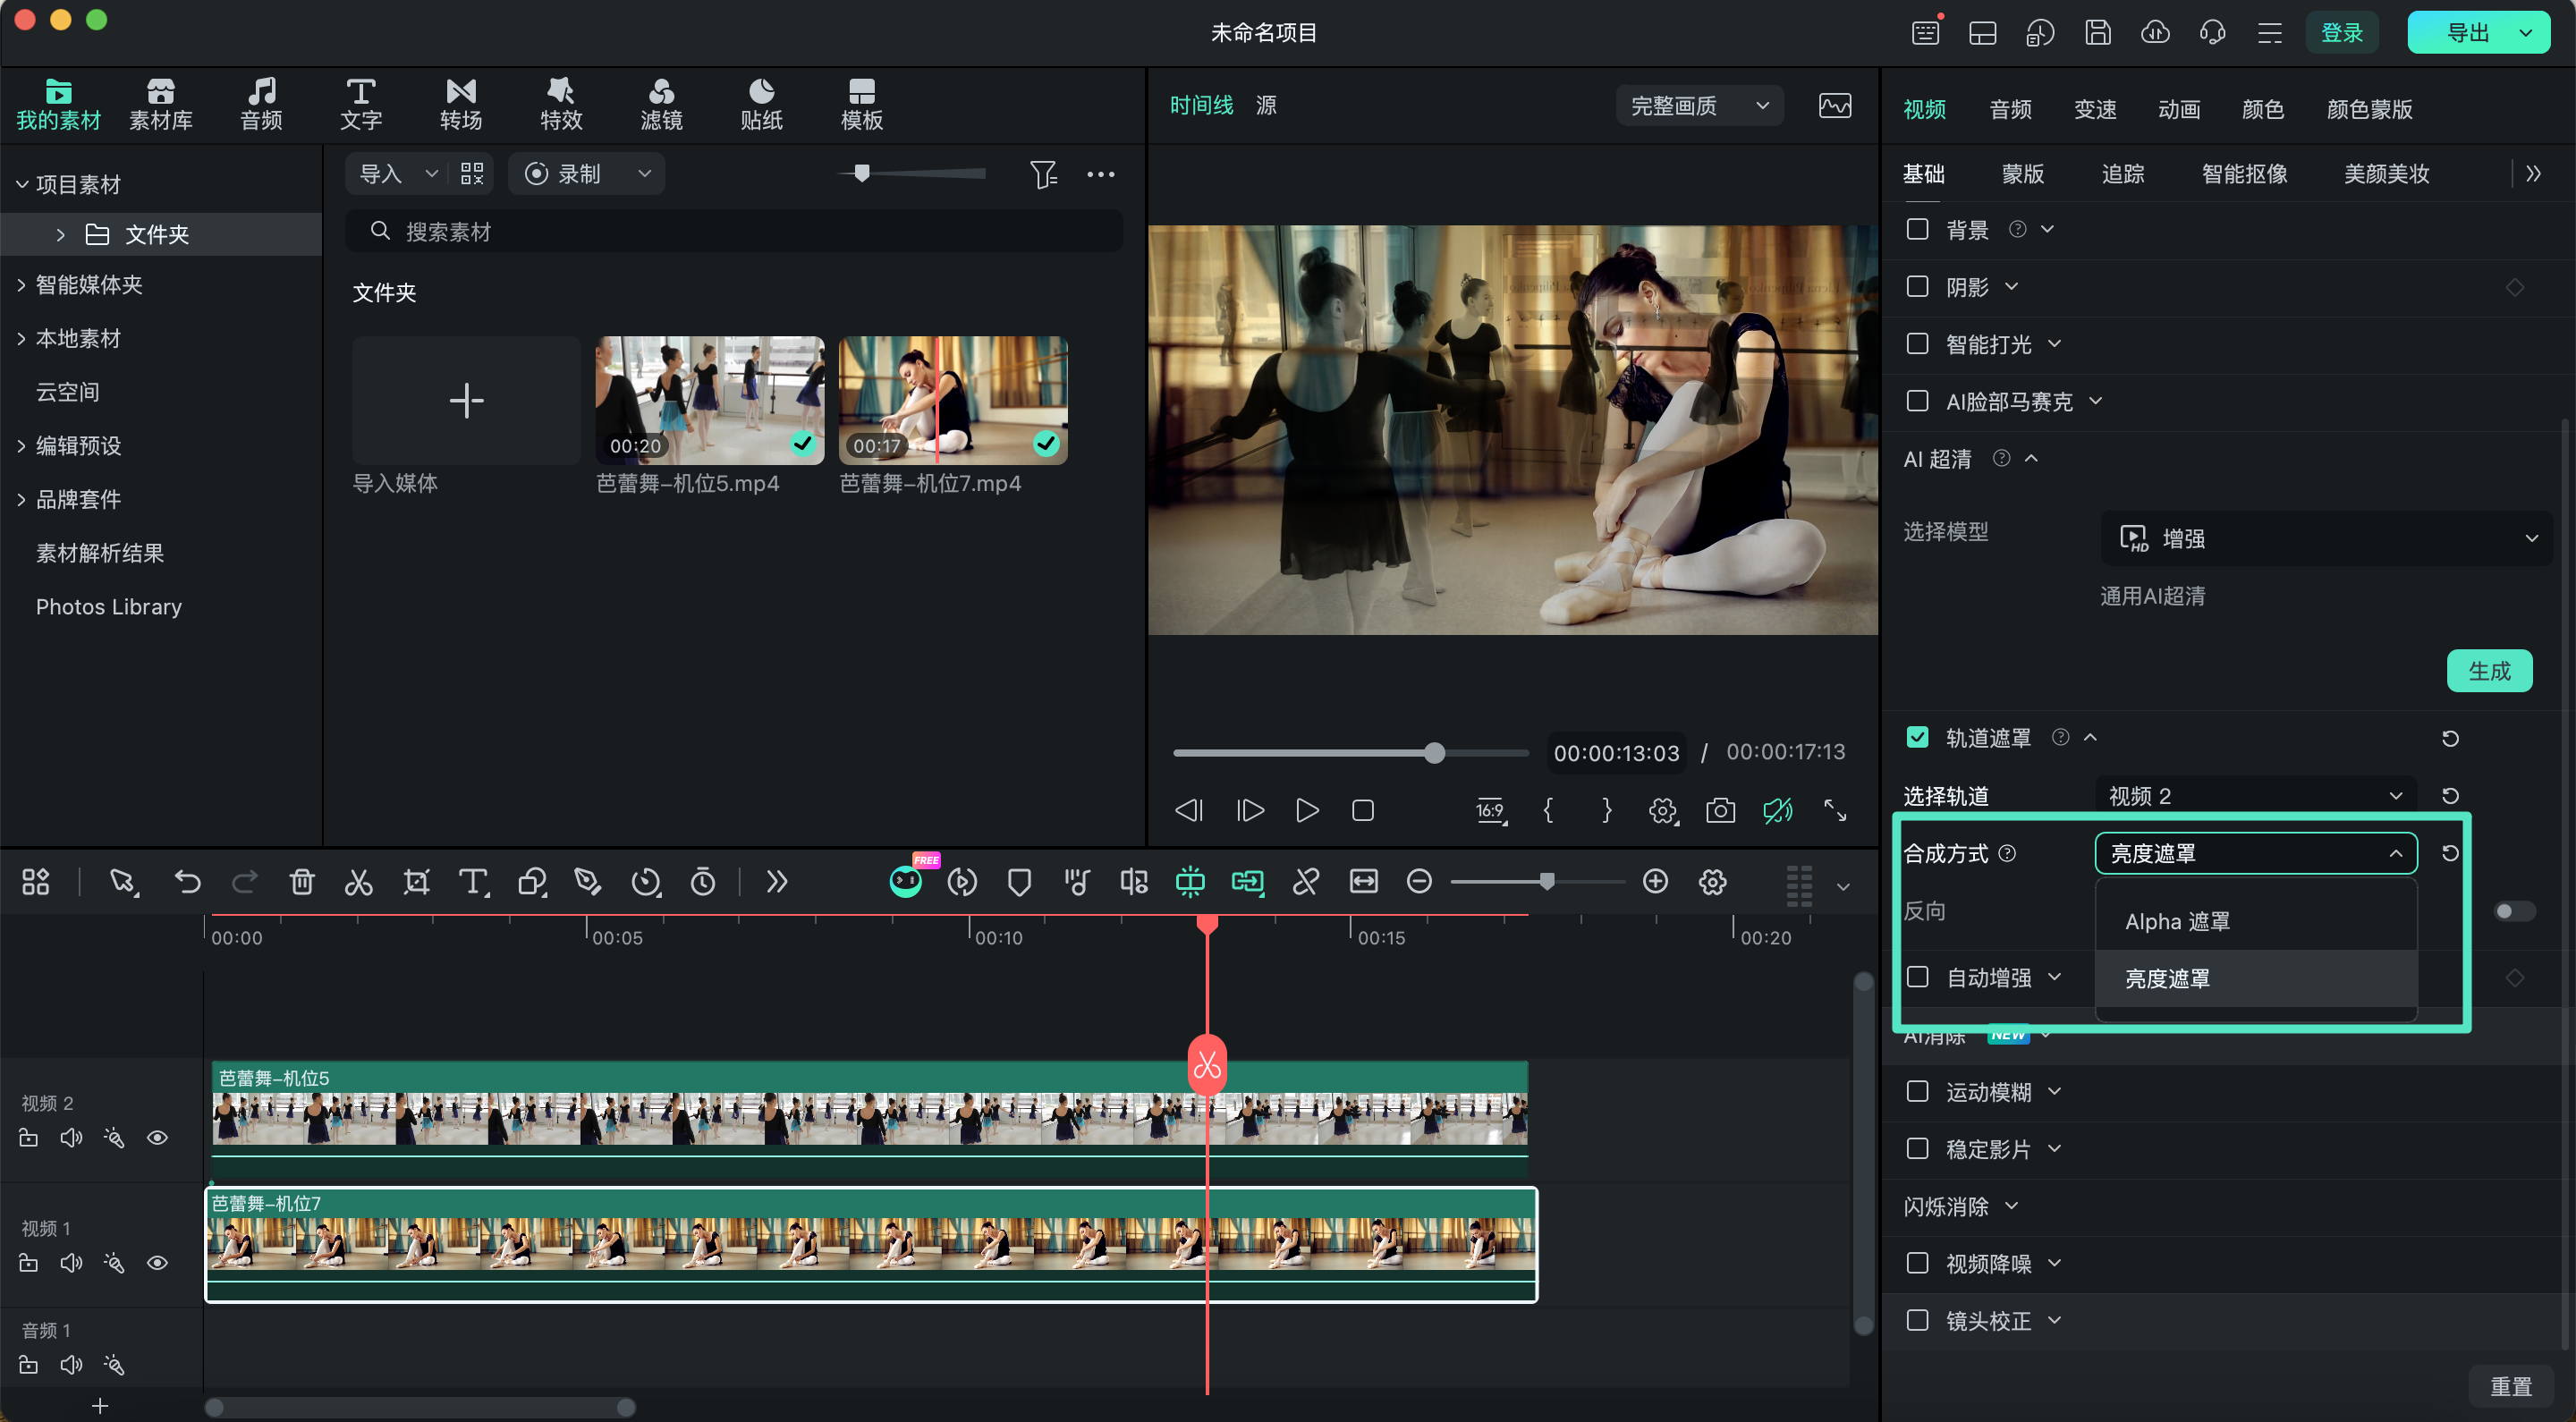The height and width of the screenshot is (1422, 2576).
Task: Switch to the 蒙版 mask sub-tab
Action: 2022,174
